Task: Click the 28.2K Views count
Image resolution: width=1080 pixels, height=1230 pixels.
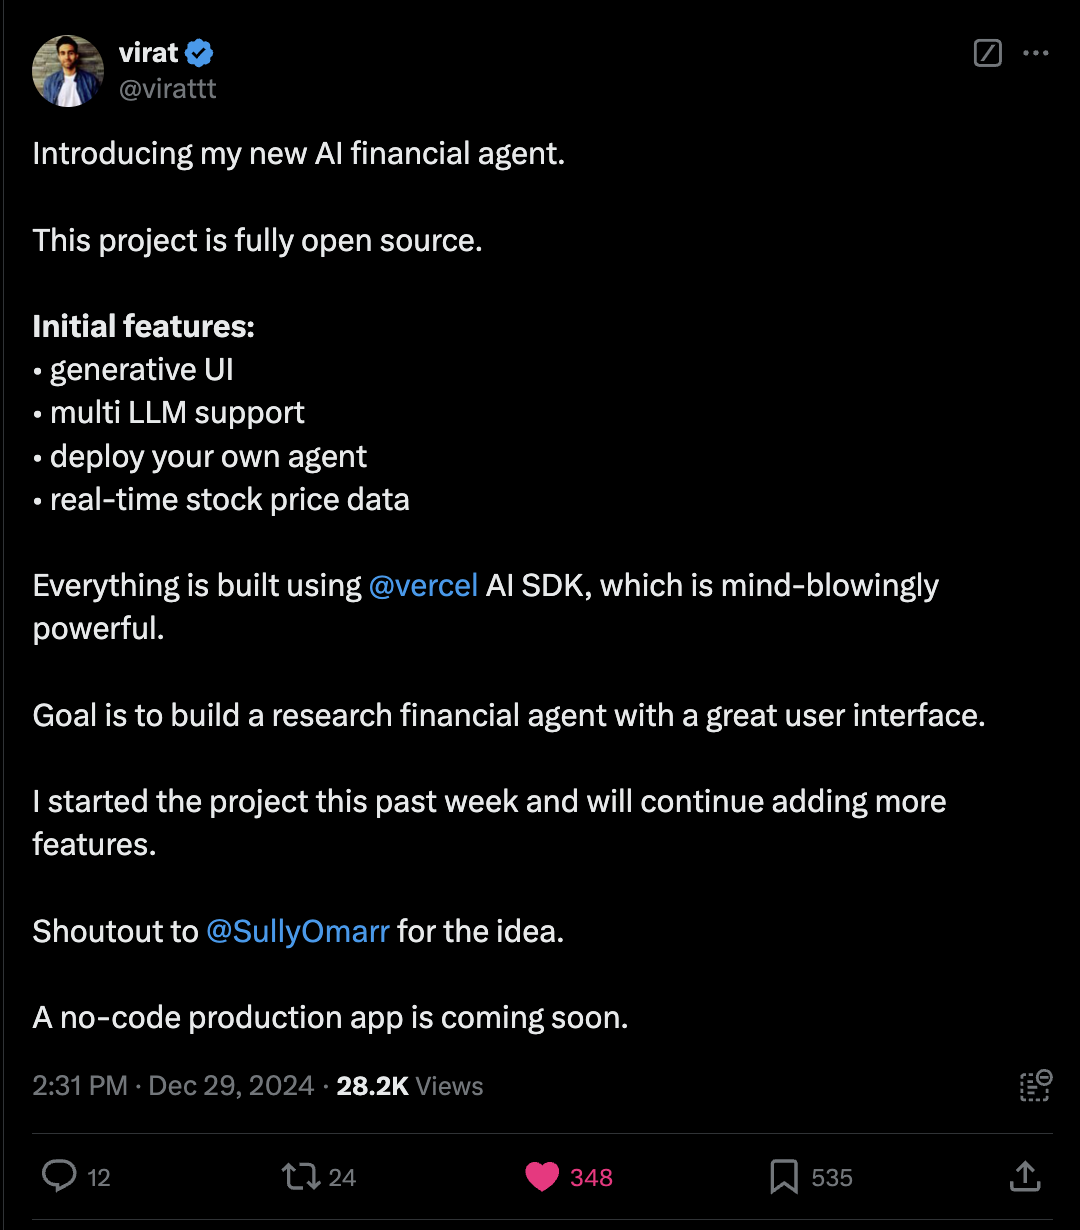Action: [x=410, y=1086]
